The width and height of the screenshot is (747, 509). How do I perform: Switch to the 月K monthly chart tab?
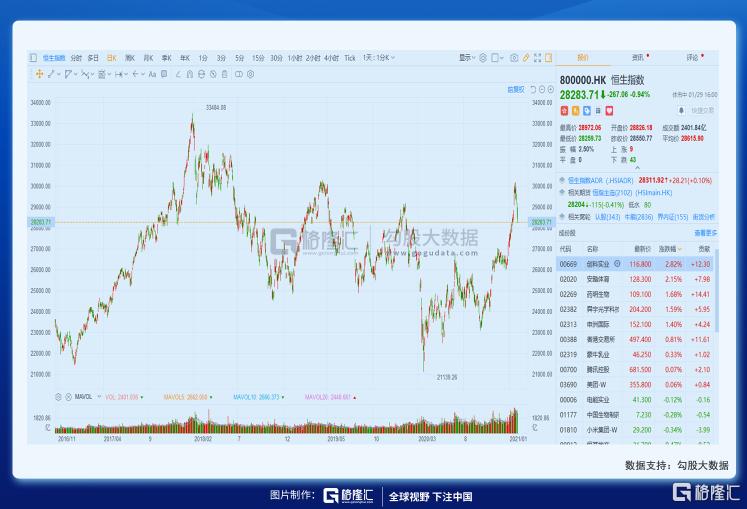[148, 58]
